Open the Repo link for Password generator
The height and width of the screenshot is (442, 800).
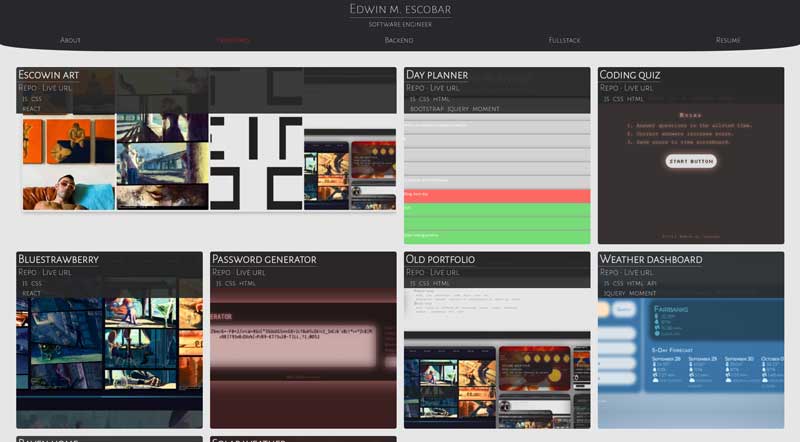click(221, 272)
